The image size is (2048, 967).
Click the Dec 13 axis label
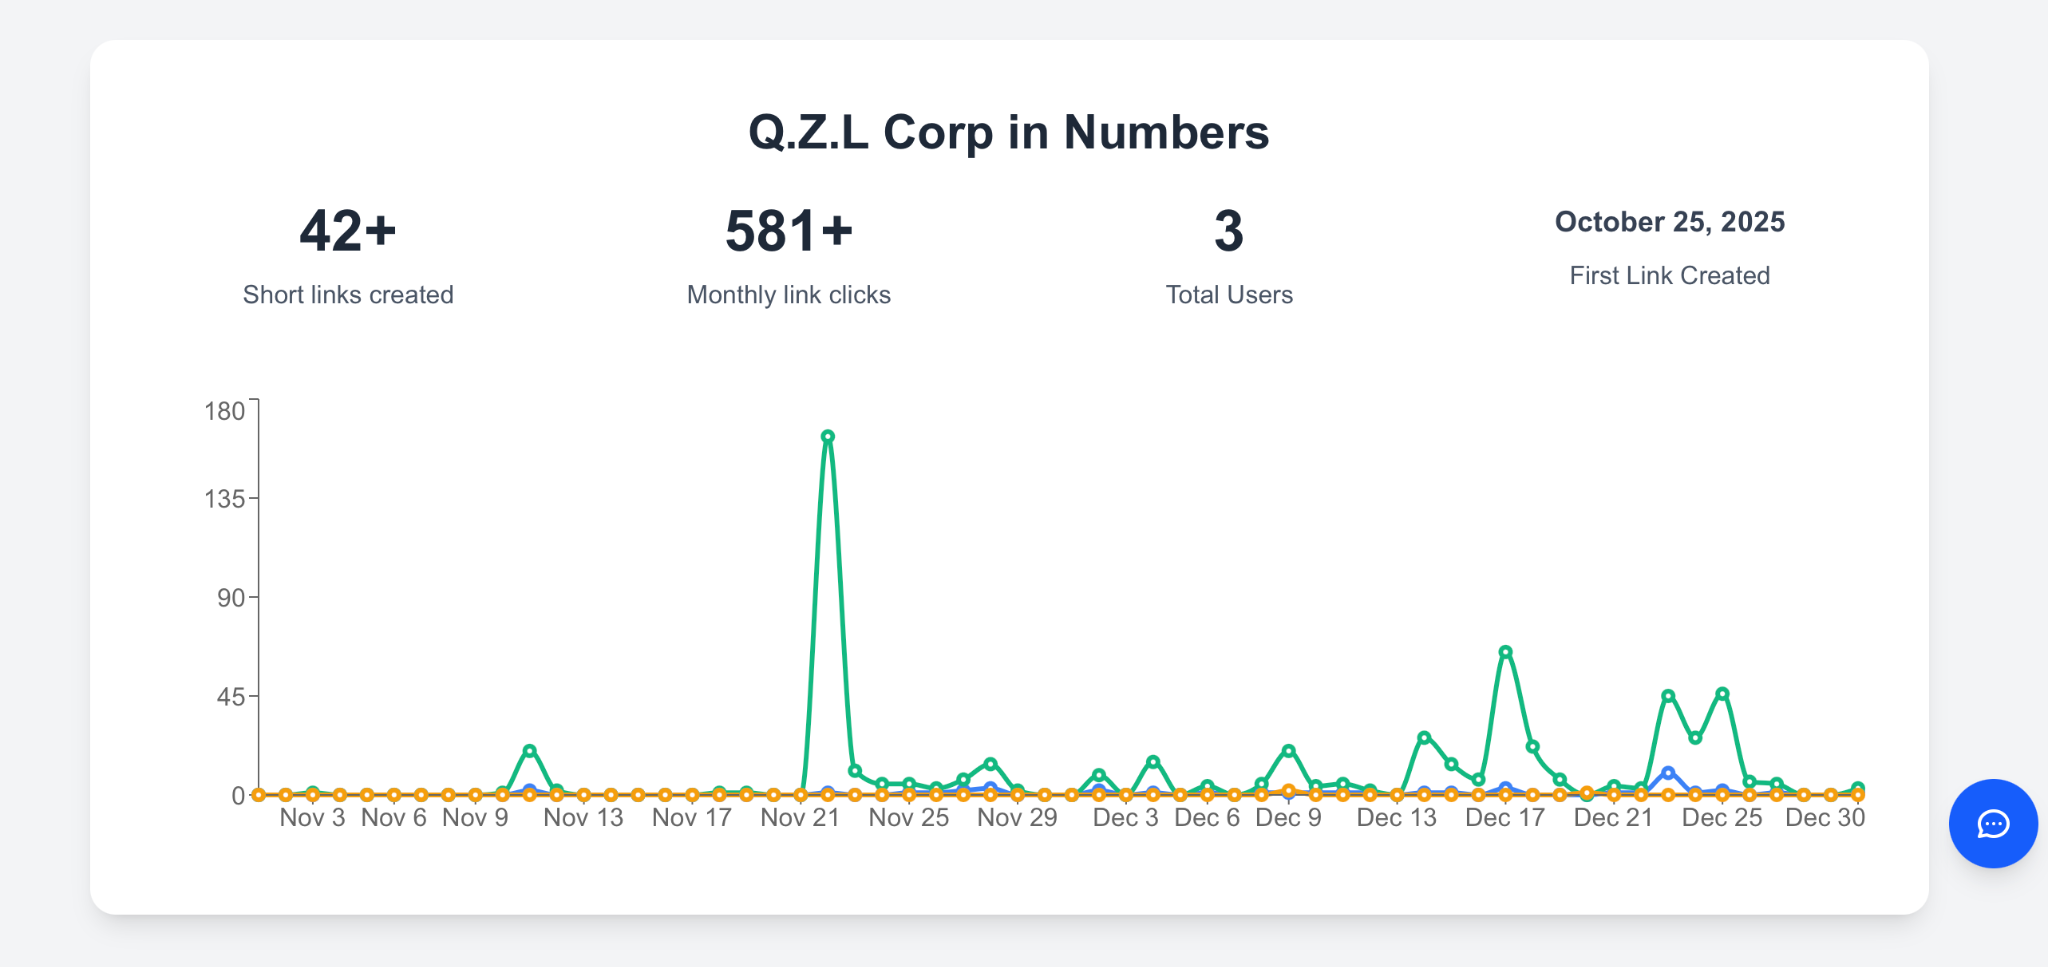coord(1397,818)
